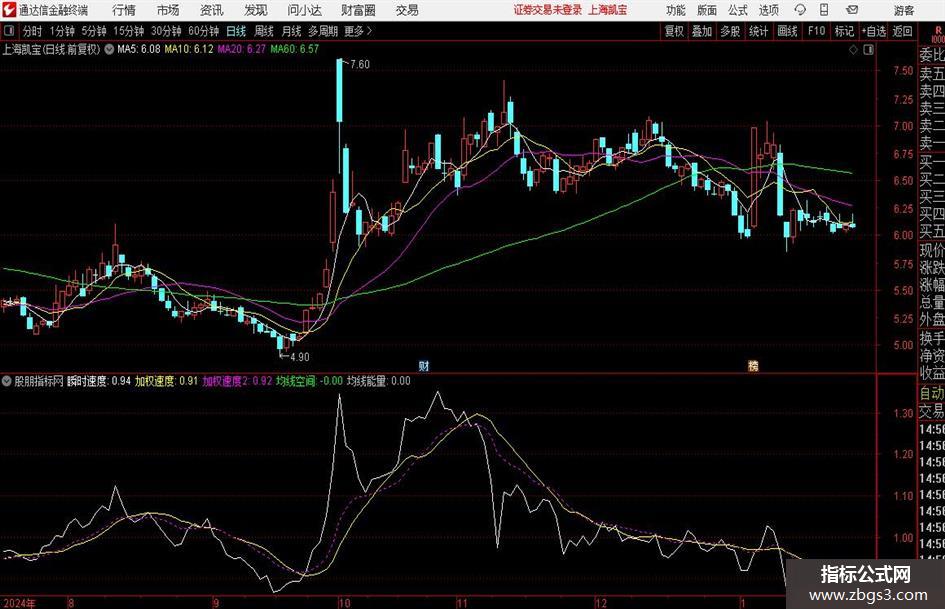Open the 行情 menu
The width and height of the screenshot is (945, 609).
click(x=124, y=10)
